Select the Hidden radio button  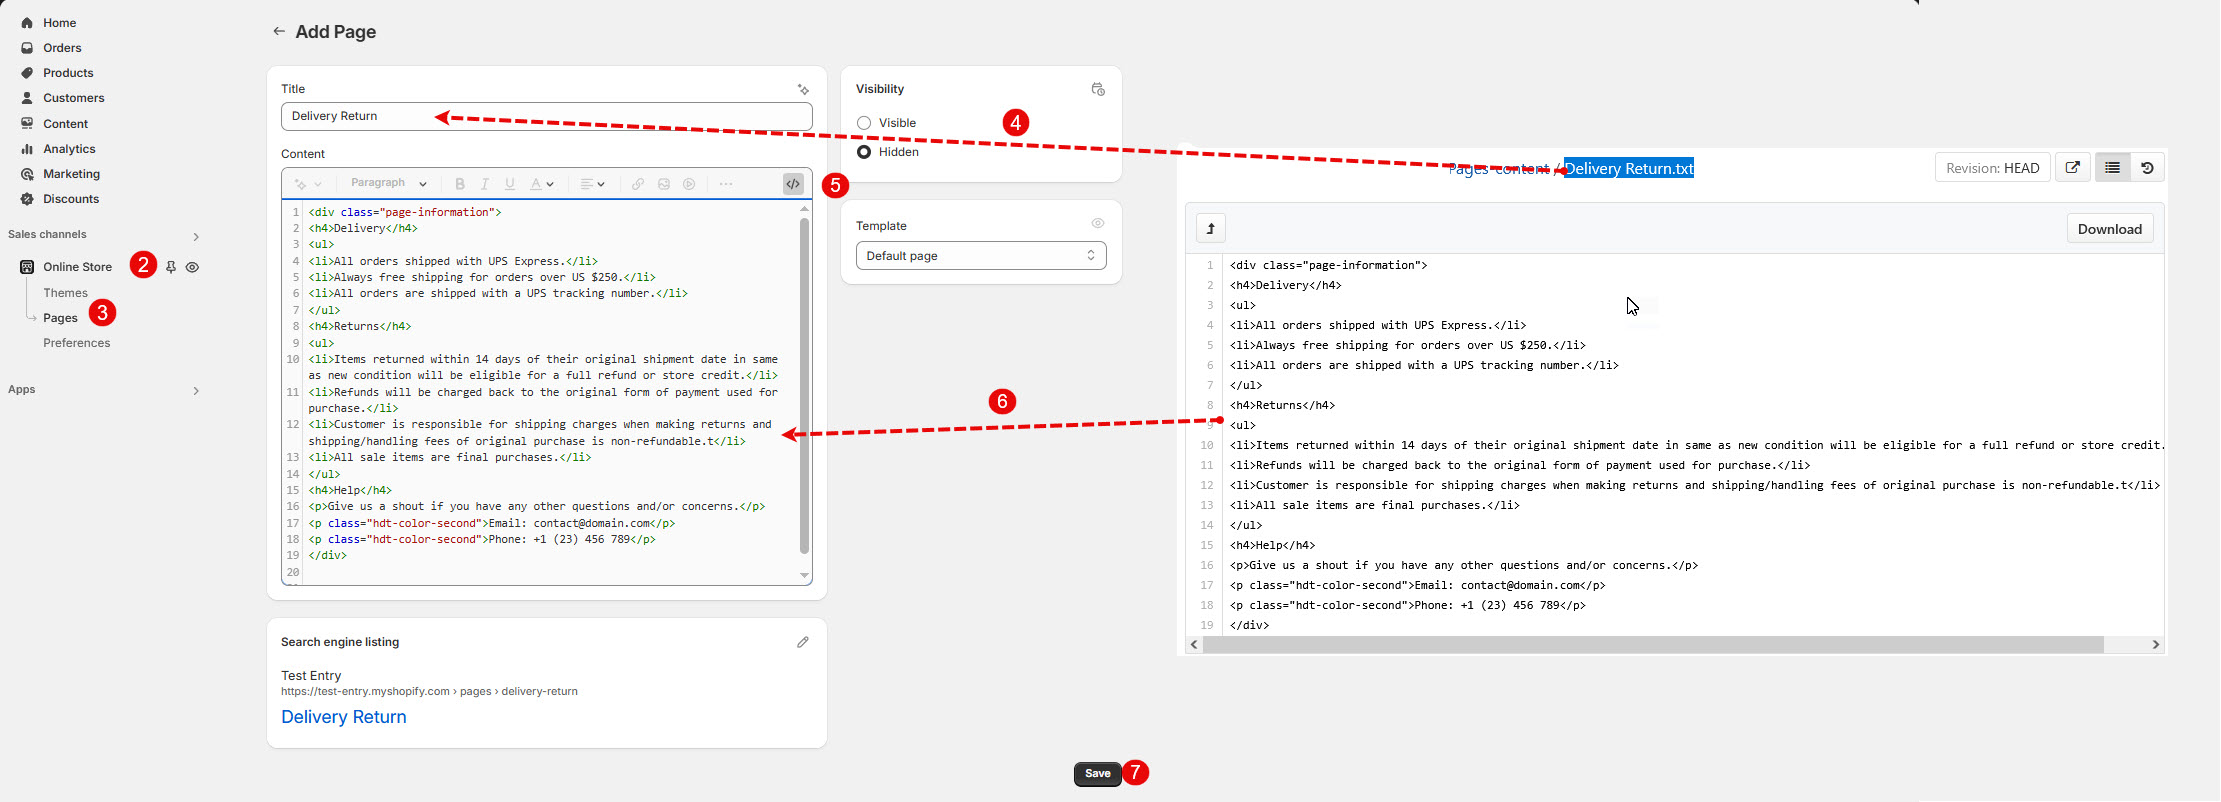coord(864,152)
